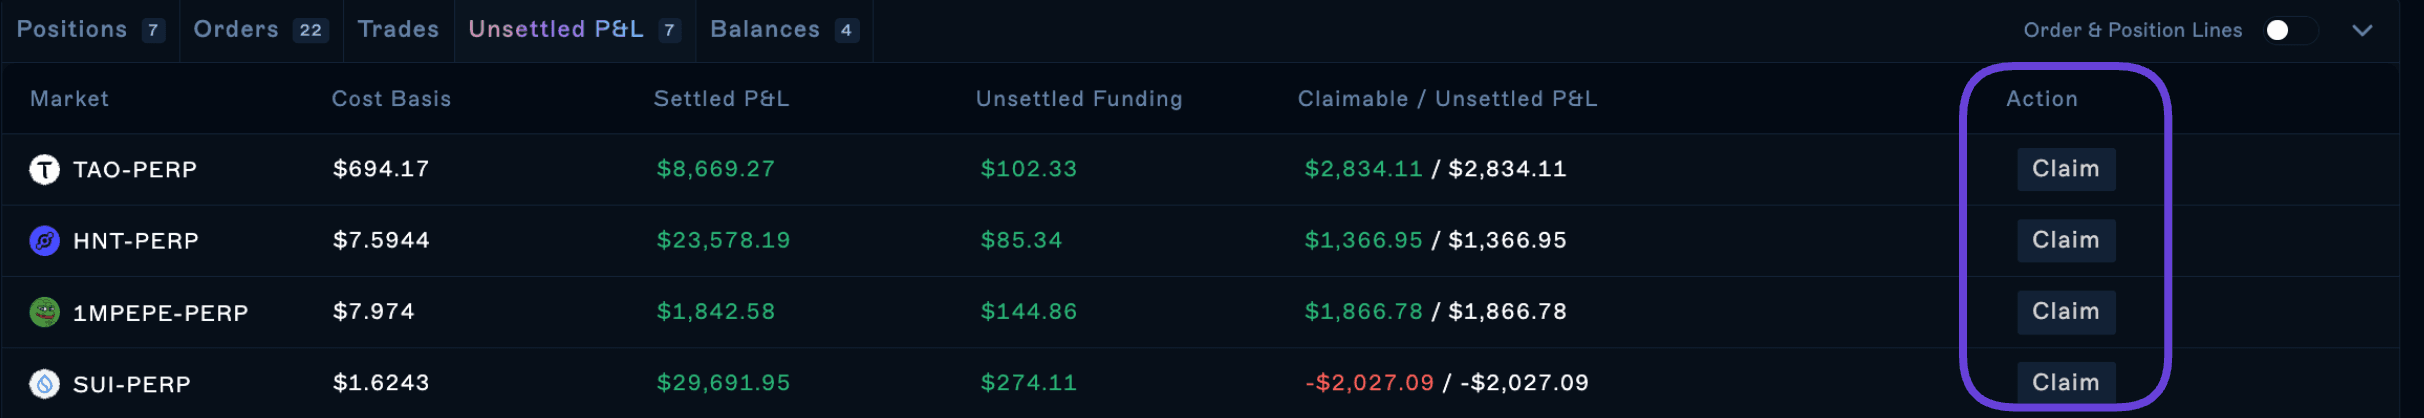Click settled P&L $23,578.19

(723, 240)
